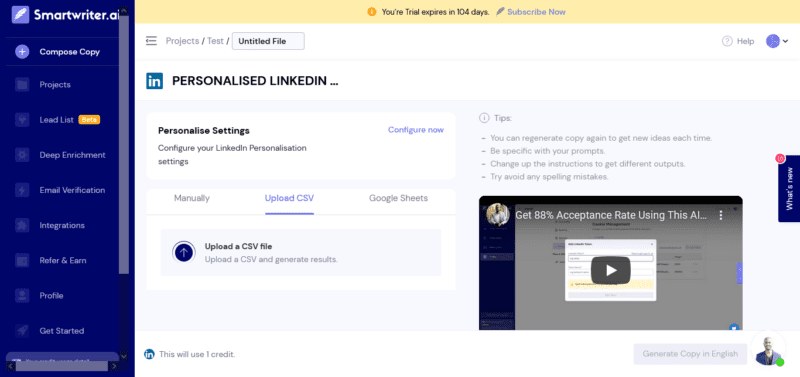
Task: Open Email Verification in the sidebar
Action: pos(72,190)
